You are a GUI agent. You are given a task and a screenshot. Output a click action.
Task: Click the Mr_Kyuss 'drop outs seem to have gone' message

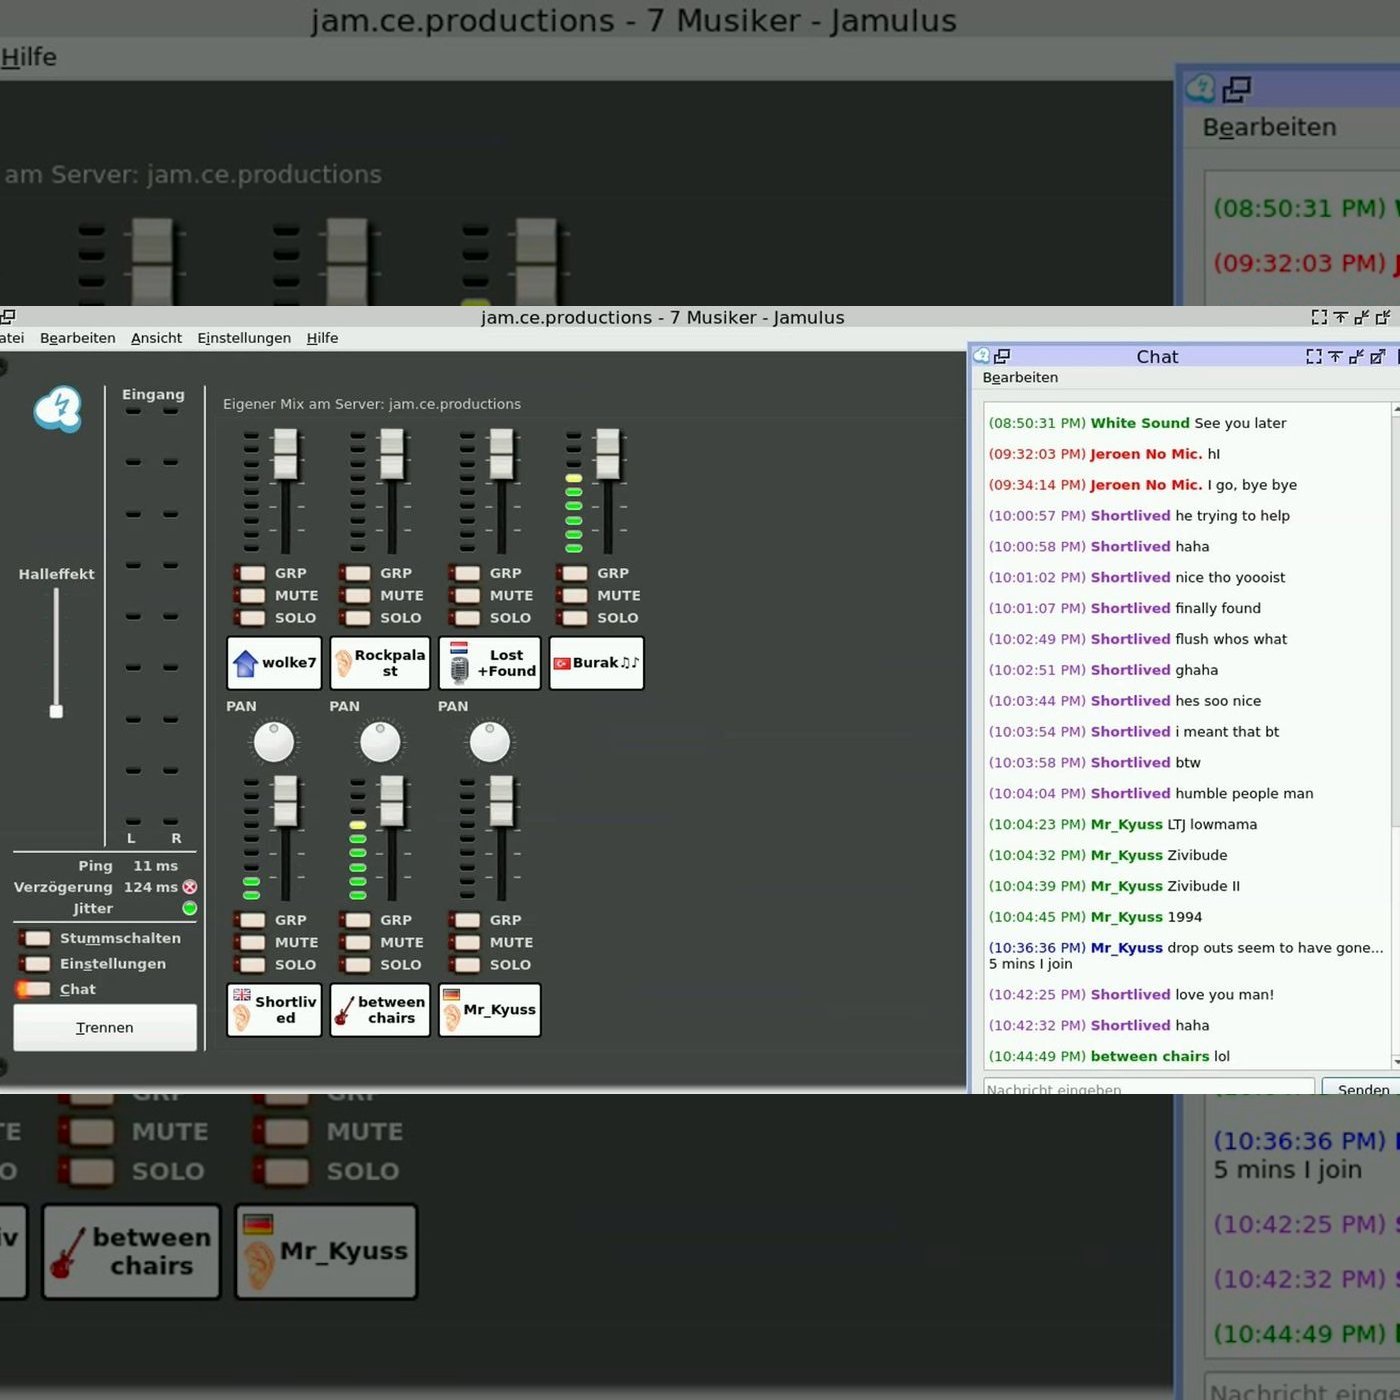tap(1186, 955)
